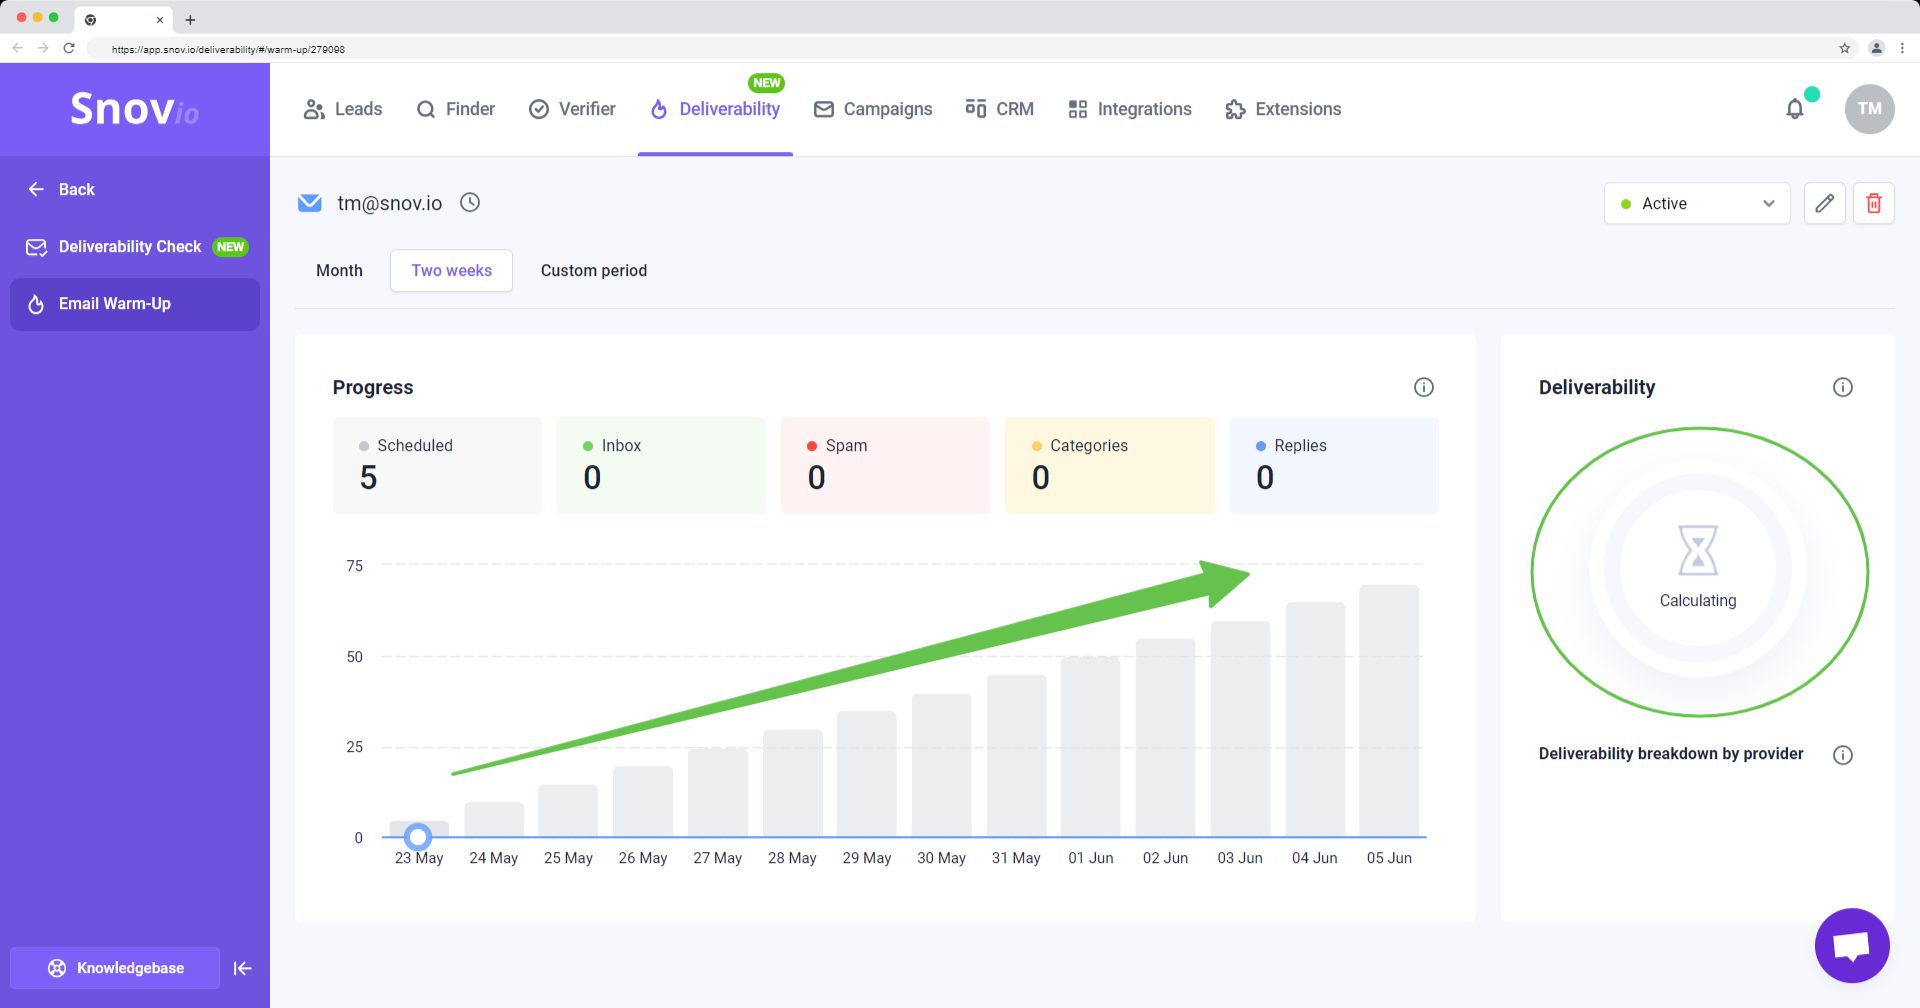This screenshot has height=1008, width=1920.
Task: Open the notifications bell
Action: [1795, 109]
